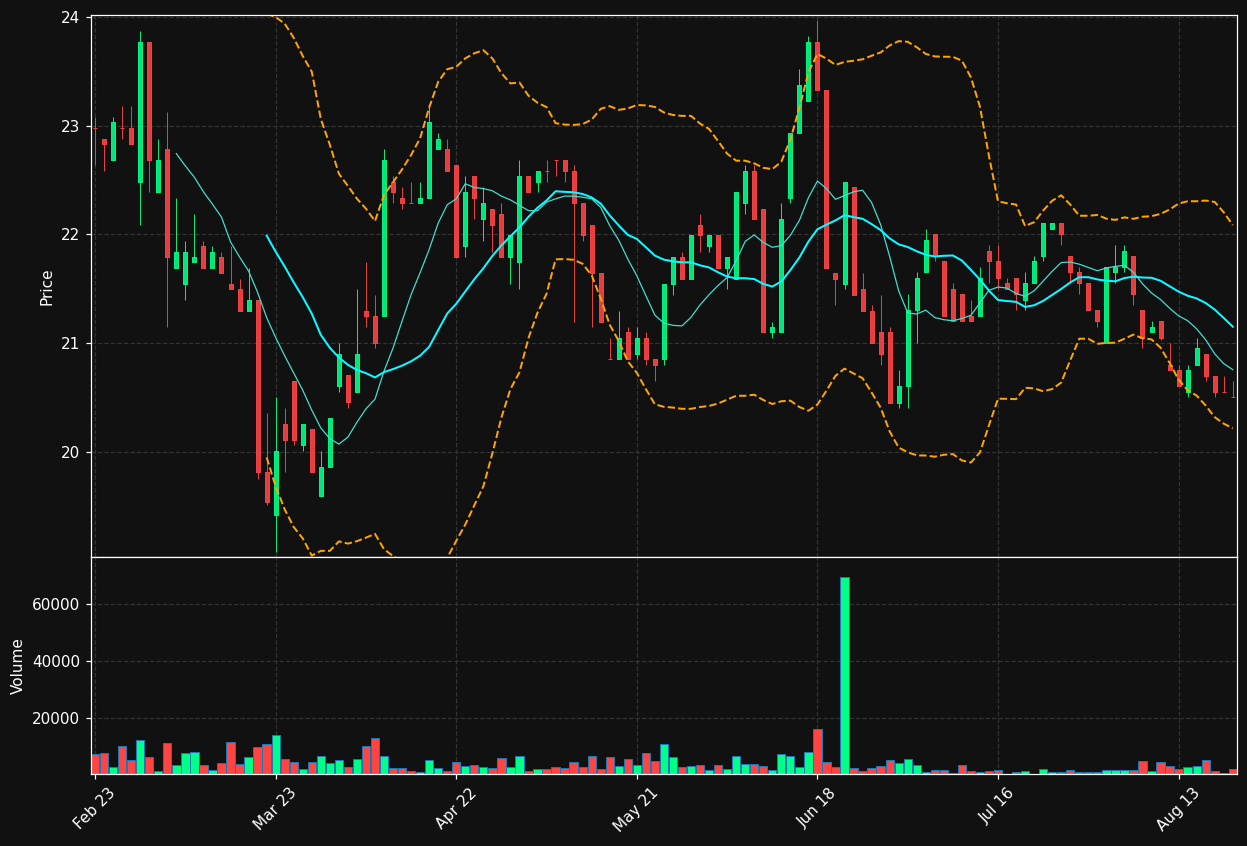Screen dimensions: 1247x846
Task: Click the Jun 18 date label
Action: 816,809
